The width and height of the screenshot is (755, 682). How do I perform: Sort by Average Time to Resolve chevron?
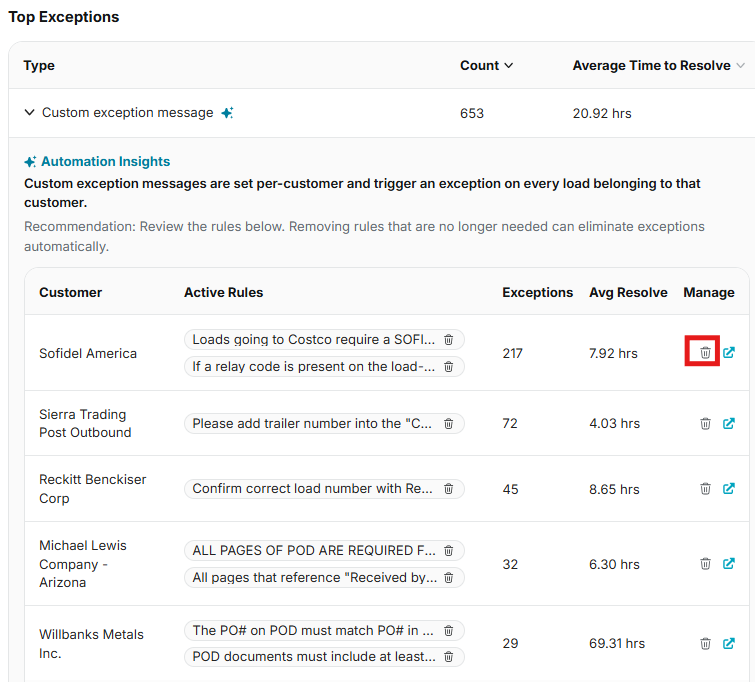740,66
